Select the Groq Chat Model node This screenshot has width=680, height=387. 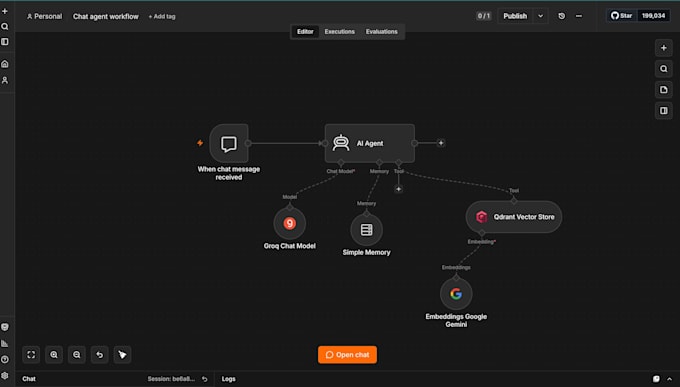(x=290, y=223)
